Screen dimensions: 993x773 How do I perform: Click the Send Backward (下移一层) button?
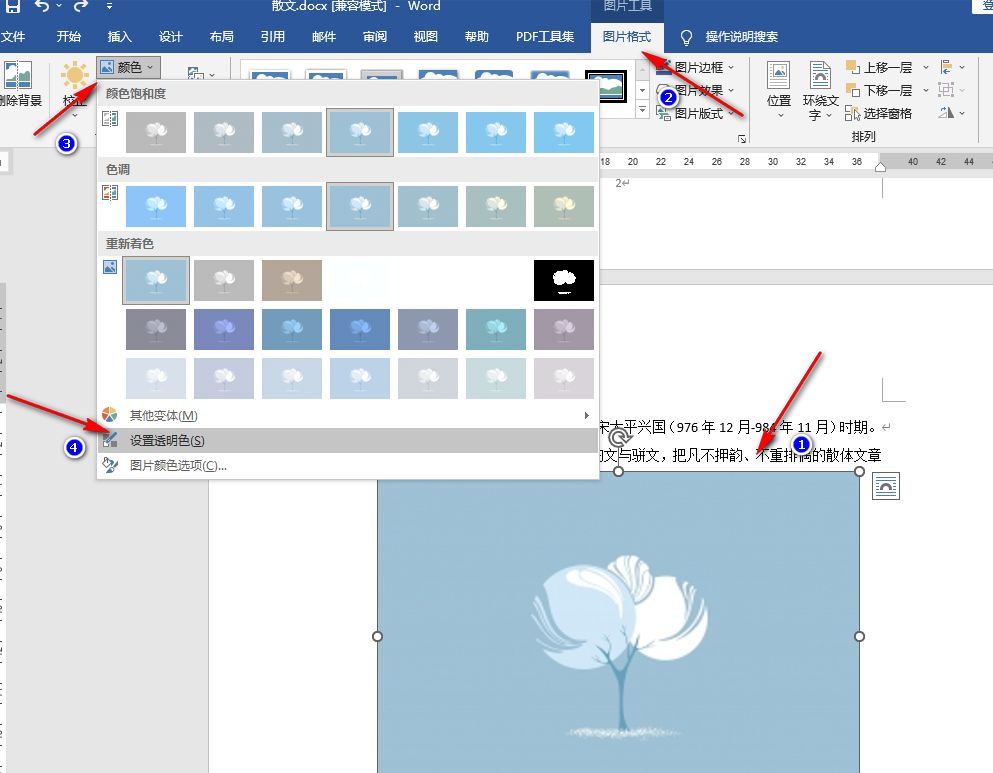879,90
